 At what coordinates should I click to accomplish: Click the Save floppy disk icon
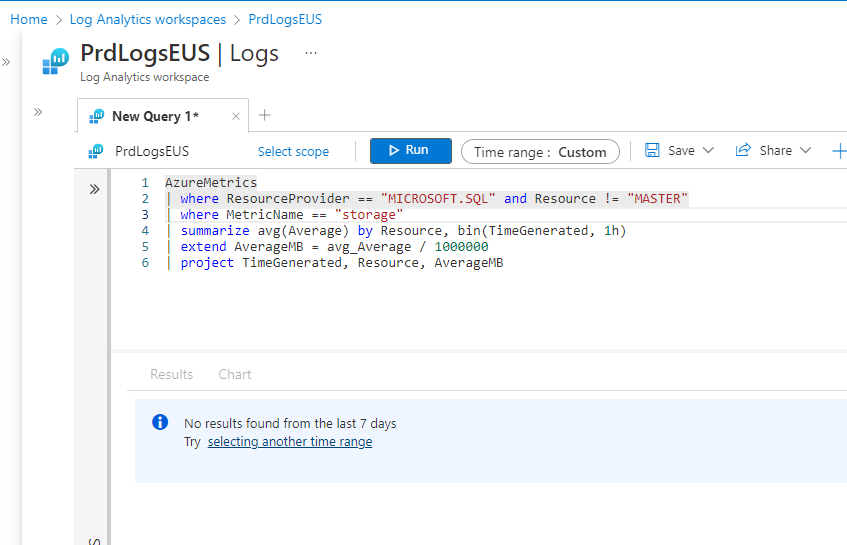pyautogui.click(x=652, y=150)
